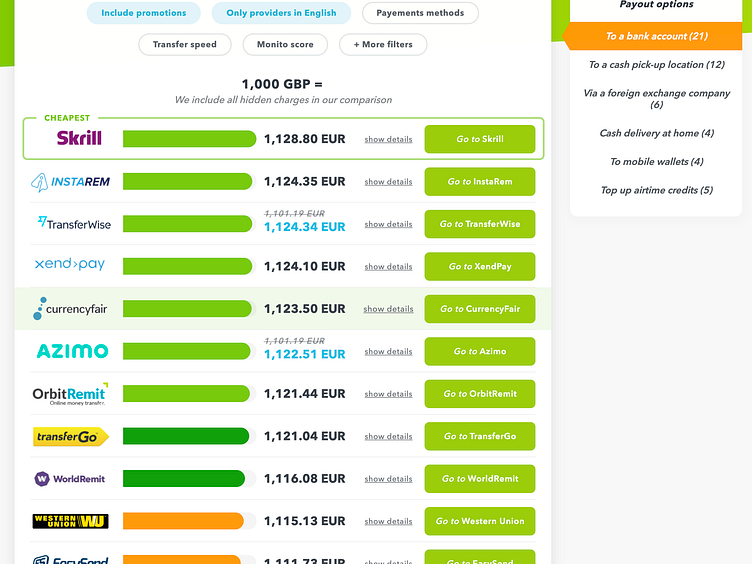Click the Skrill provider logo

pos(79,139)
